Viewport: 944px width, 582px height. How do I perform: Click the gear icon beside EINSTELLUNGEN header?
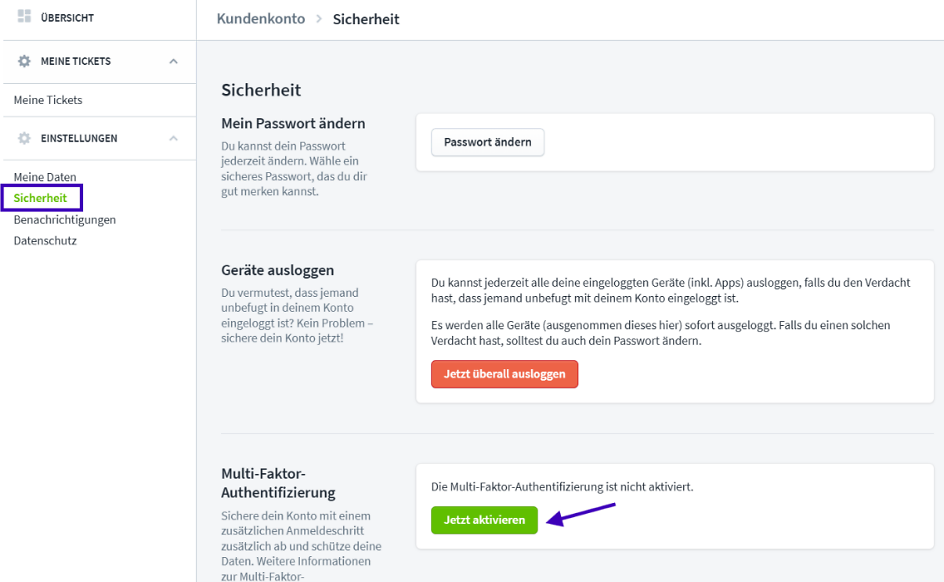pos(25,138)
